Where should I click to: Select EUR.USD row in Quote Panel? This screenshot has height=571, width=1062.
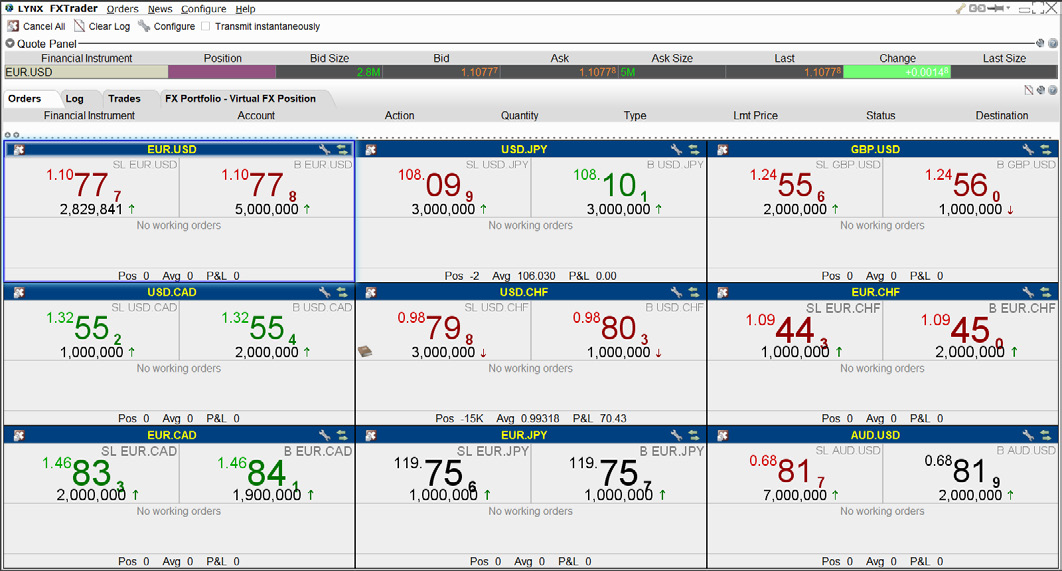coord(530,72)
